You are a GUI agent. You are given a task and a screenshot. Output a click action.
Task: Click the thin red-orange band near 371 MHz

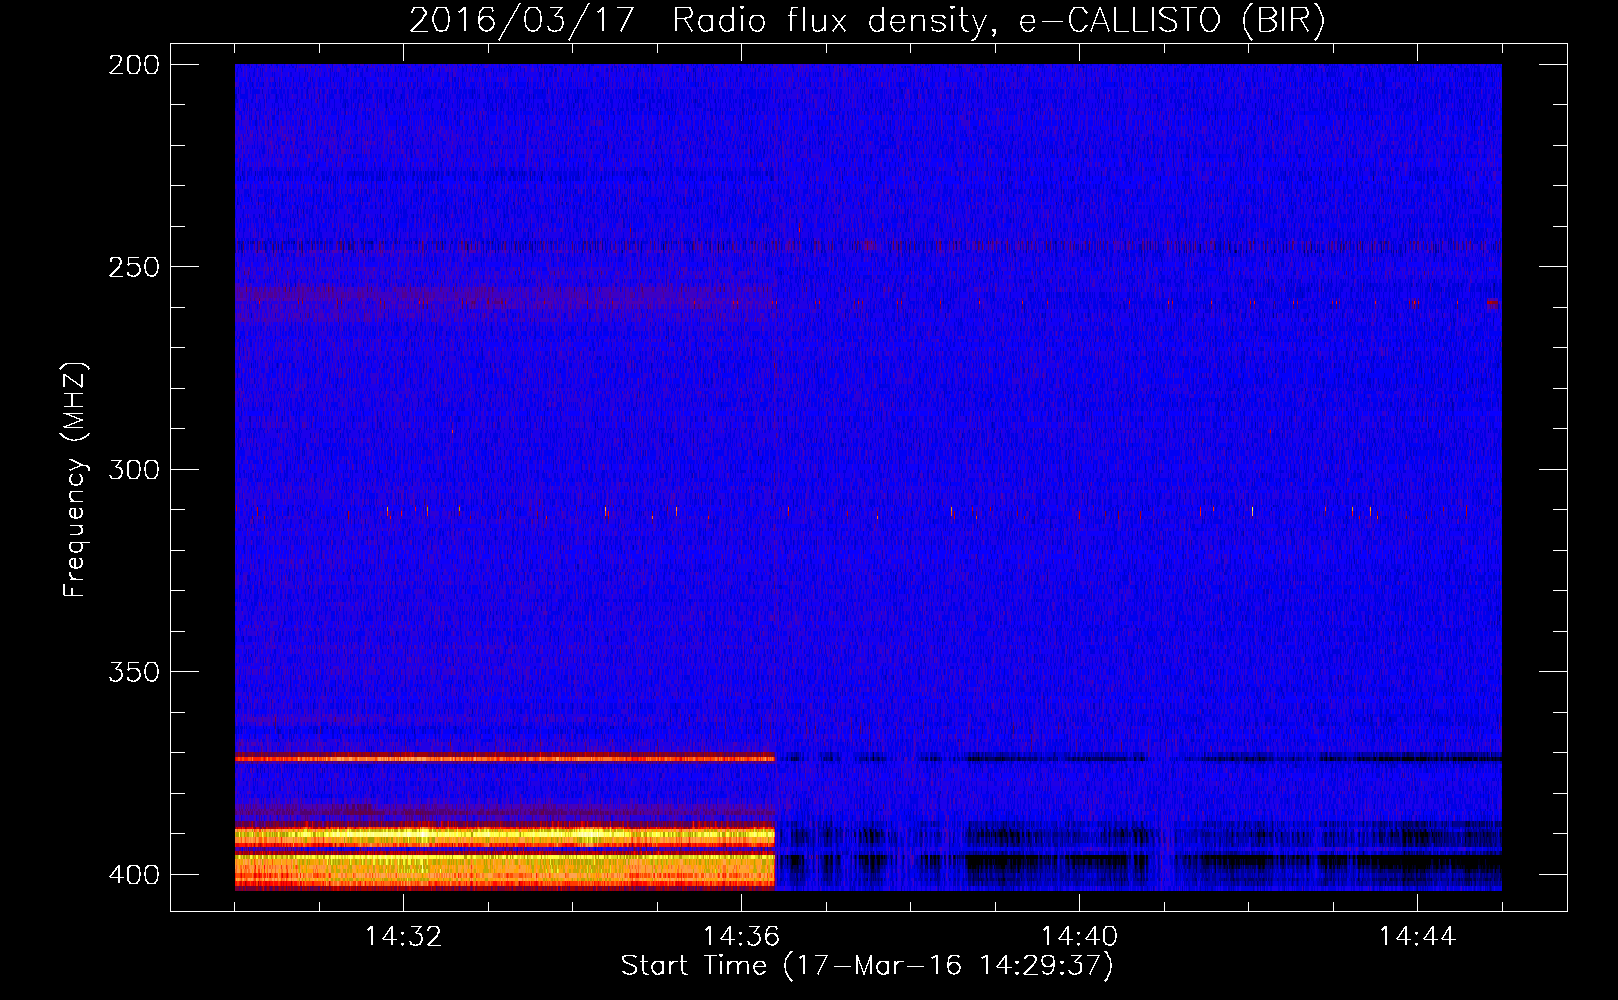click(x=505, y=758)
